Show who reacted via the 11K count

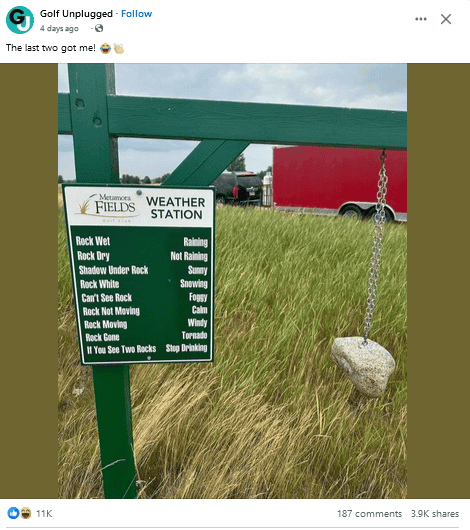[x=44, y=514]
